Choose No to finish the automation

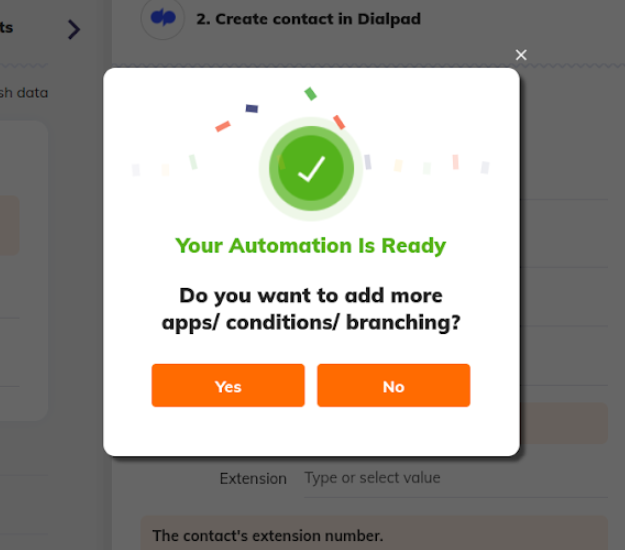[393, 385]
